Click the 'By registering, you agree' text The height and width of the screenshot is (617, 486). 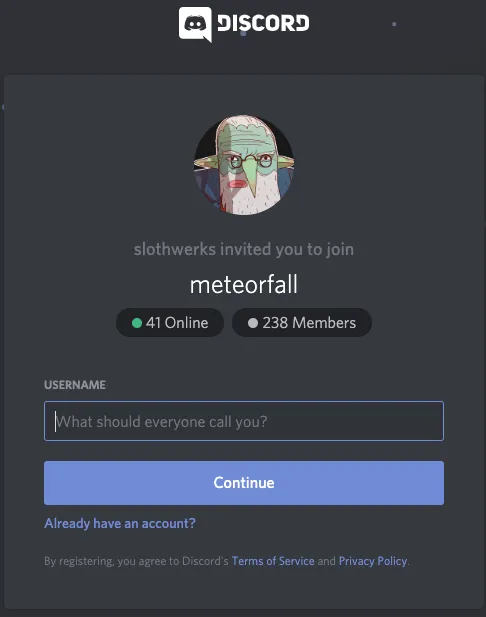[136, 561]
